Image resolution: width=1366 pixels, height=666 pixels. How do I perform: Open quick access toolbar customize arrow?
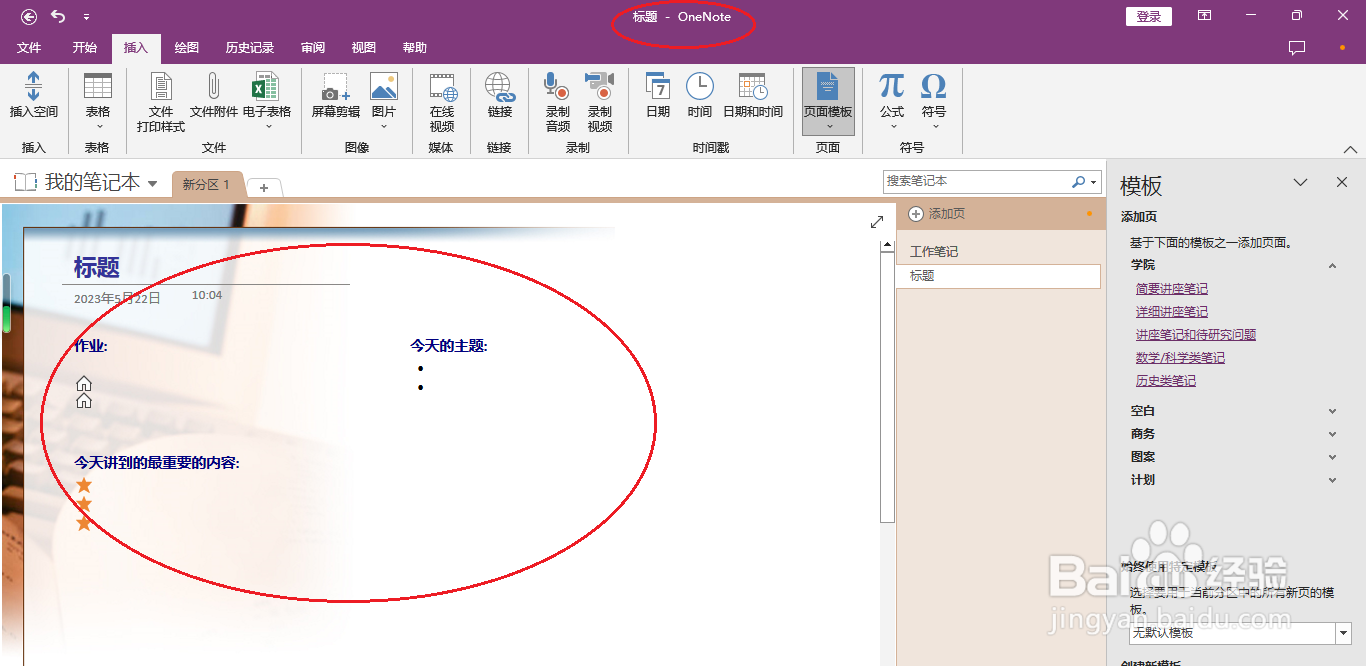coord(86,17)
